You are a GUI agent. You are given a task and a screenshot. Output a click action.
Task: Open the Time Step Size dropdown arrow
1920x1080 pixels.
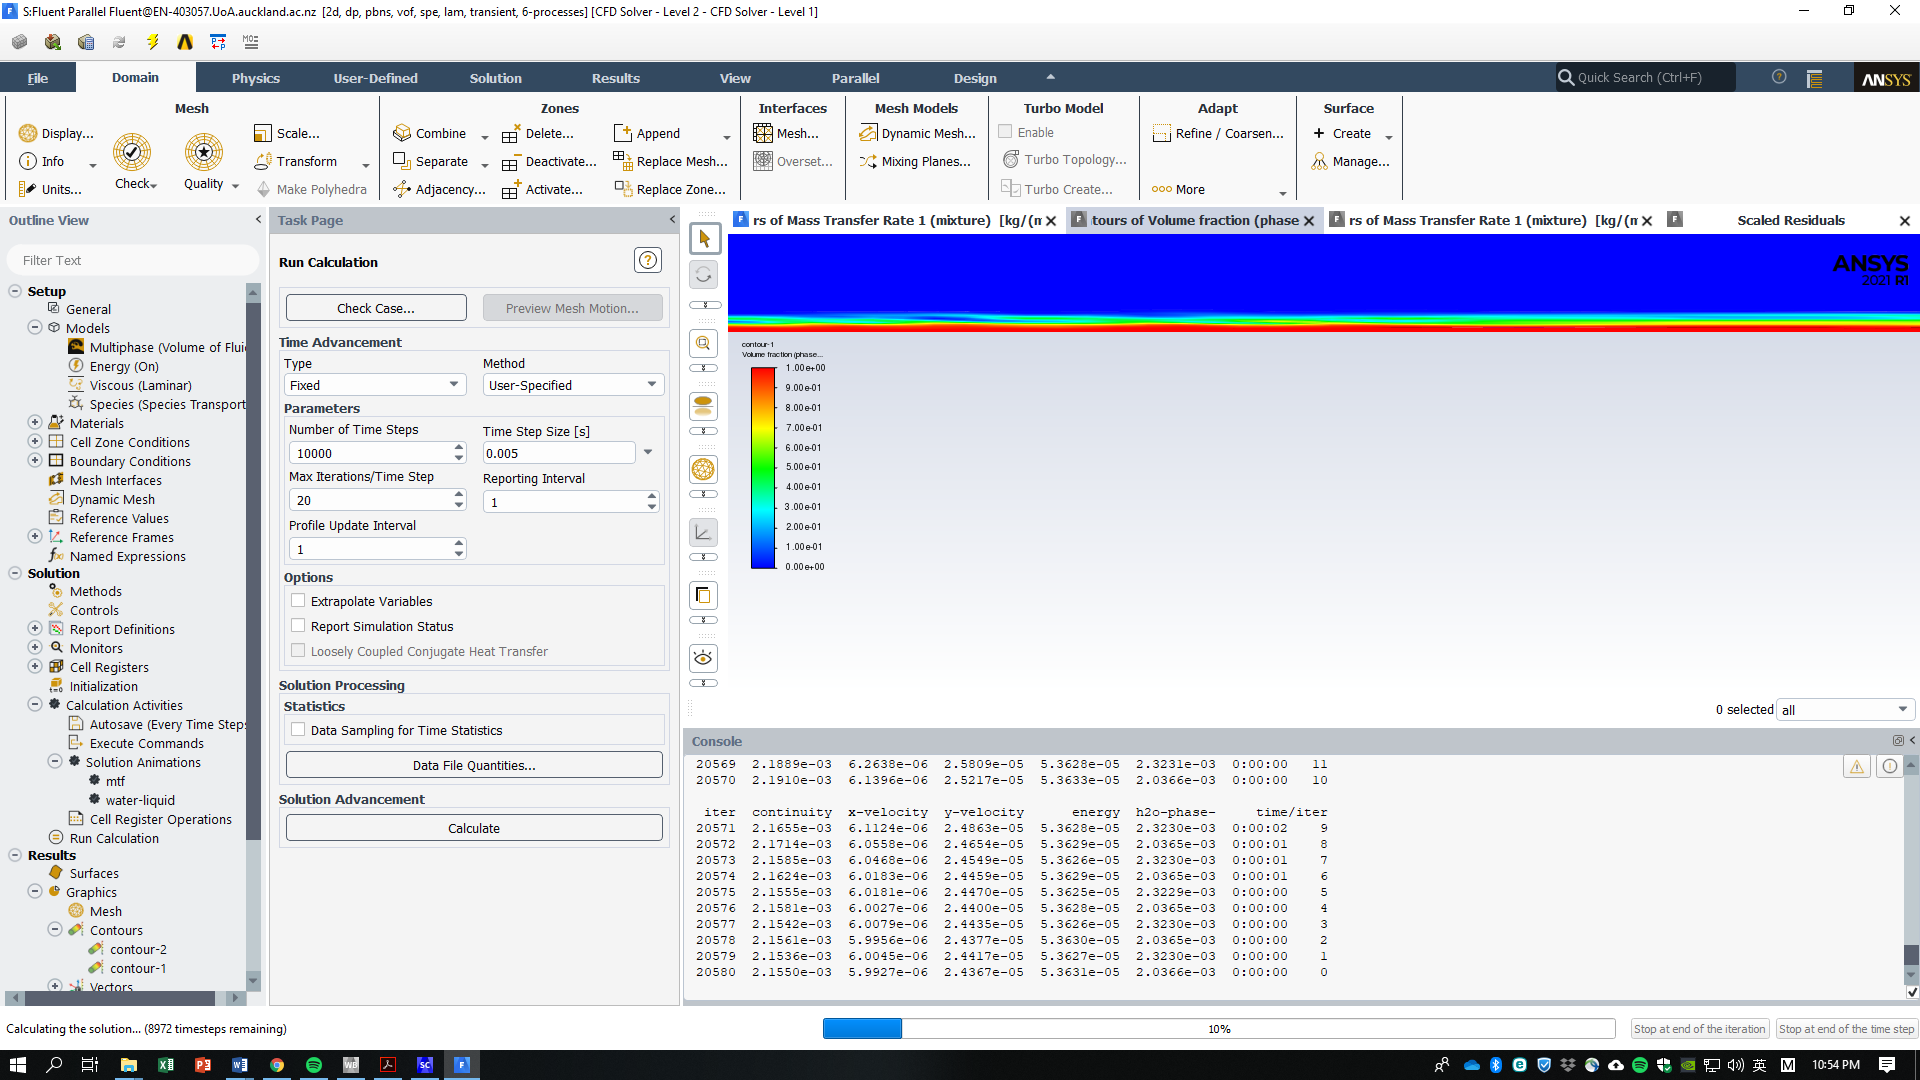648,453
